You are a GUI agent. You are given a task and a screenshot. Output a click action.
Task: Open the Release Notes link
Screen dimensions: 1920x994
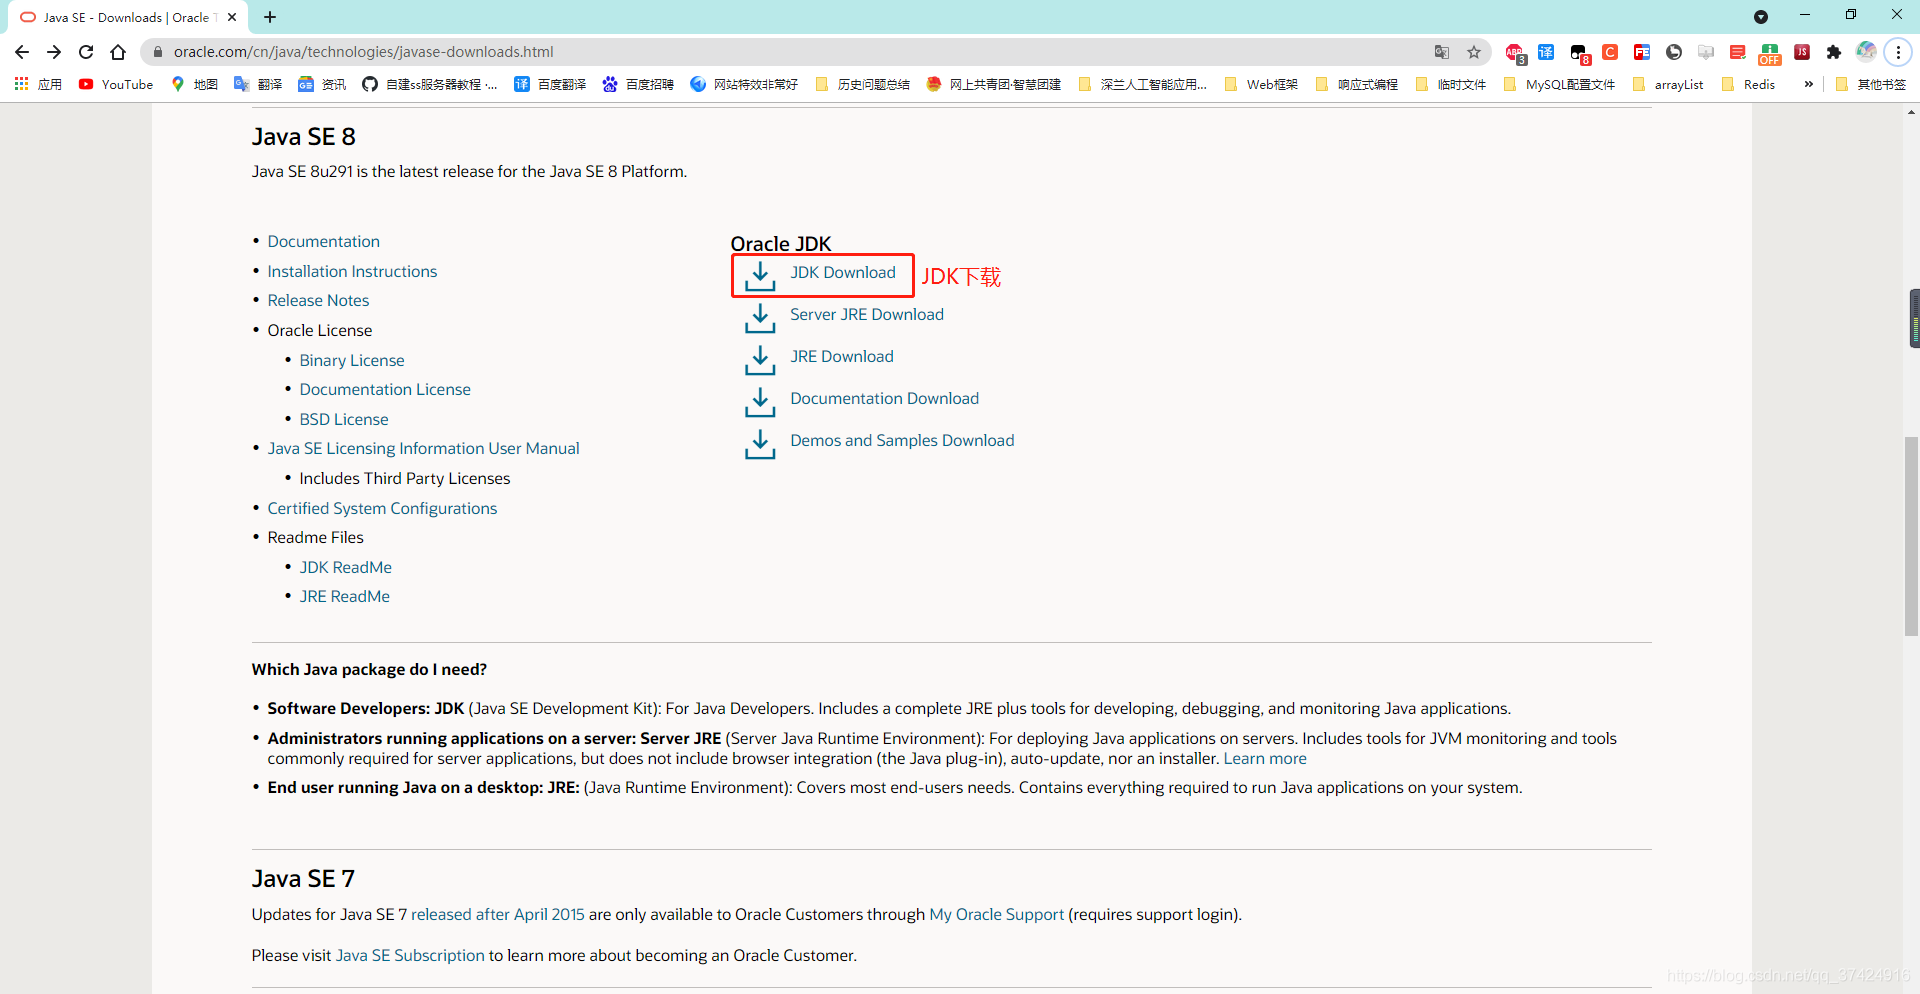(x=318, y=300)
